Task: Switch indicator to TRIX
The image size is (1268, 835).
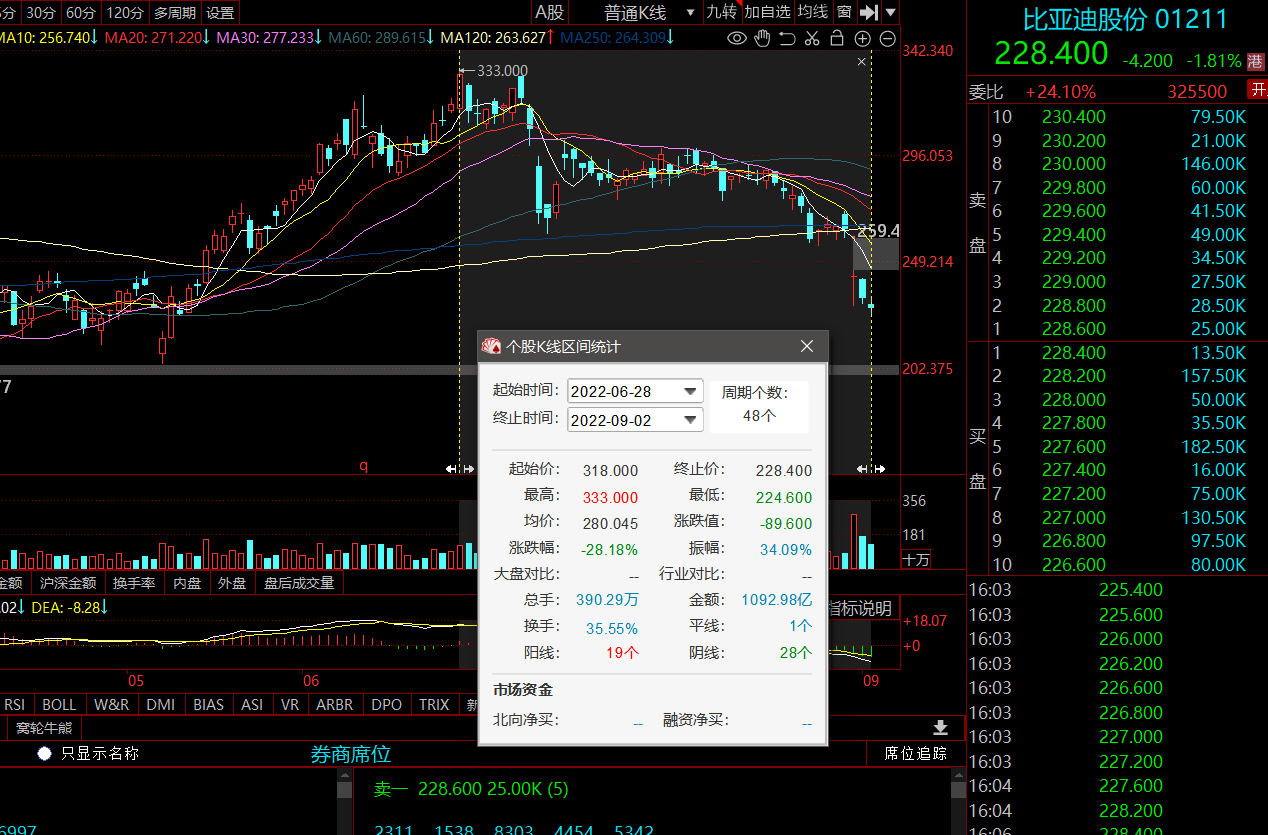Action: tap(434, 704)
